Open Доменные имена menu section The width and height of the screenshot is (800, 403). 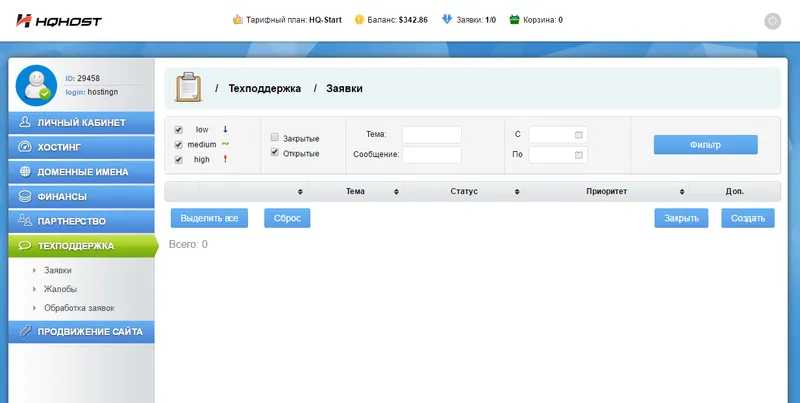click(x=81, y=172)
